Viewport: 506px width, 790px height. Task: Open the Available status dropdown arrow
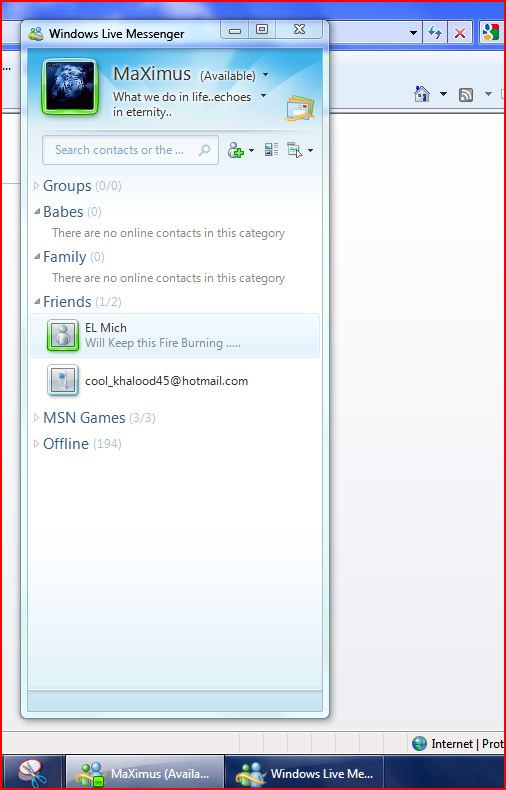click(x=266, y=76)
